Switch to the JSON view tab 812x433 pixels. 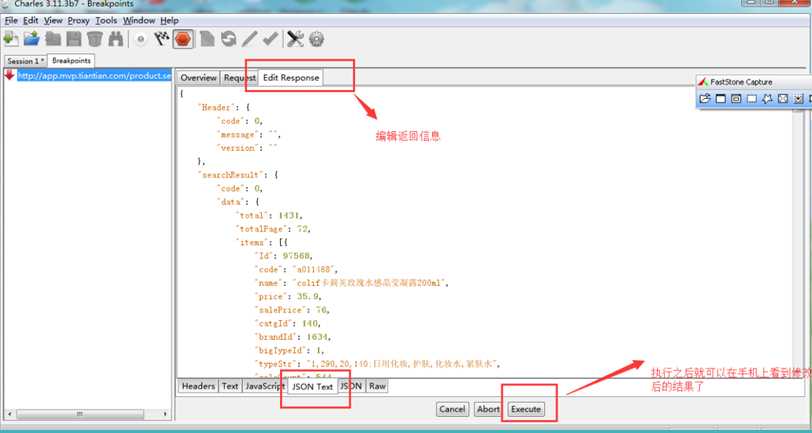[352, 386]
